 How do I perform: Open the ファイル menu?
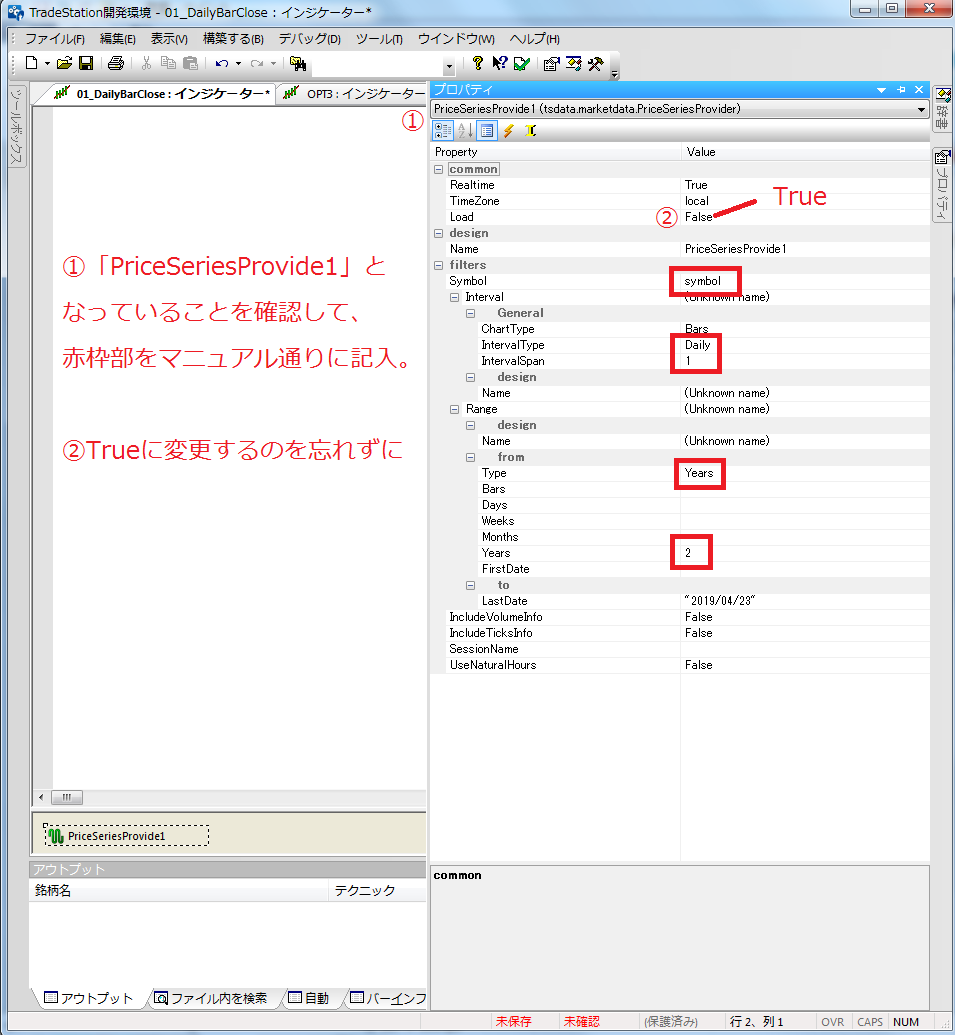point(55,39)
